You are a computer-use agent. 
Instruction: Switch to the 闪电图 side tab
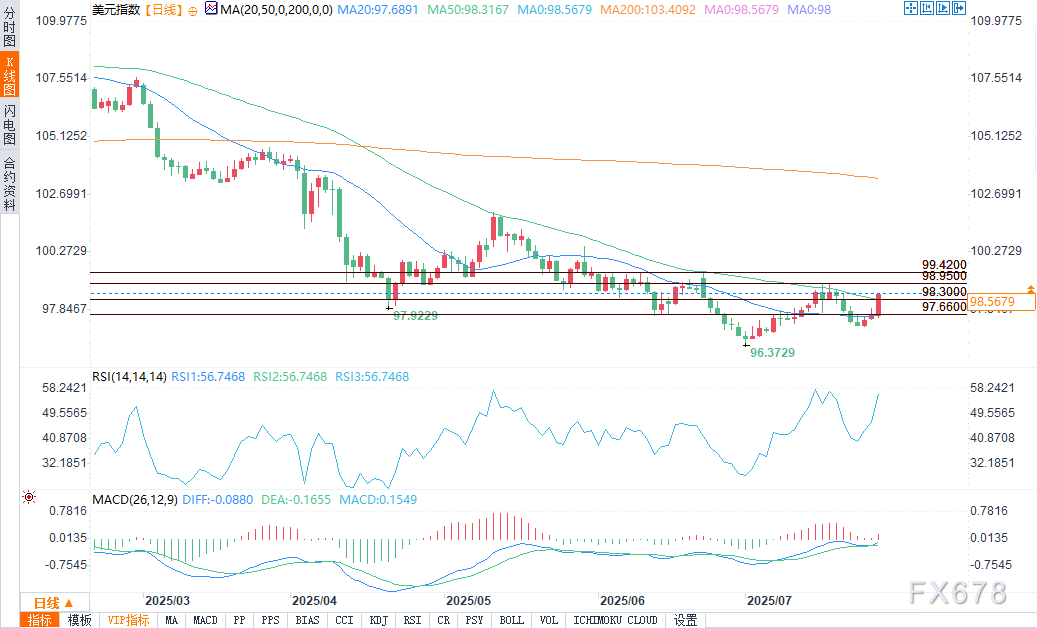pos(9,123)
